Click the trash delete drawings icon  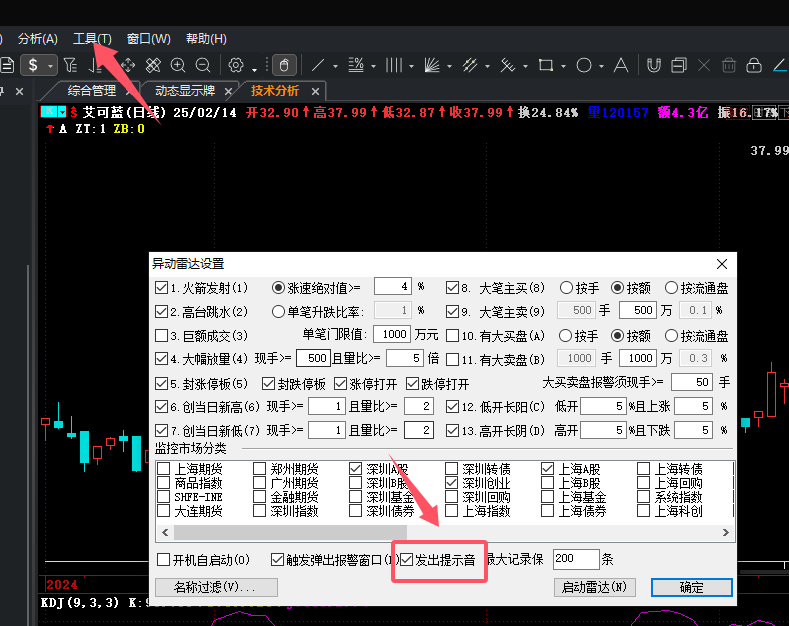click(729, 65)
